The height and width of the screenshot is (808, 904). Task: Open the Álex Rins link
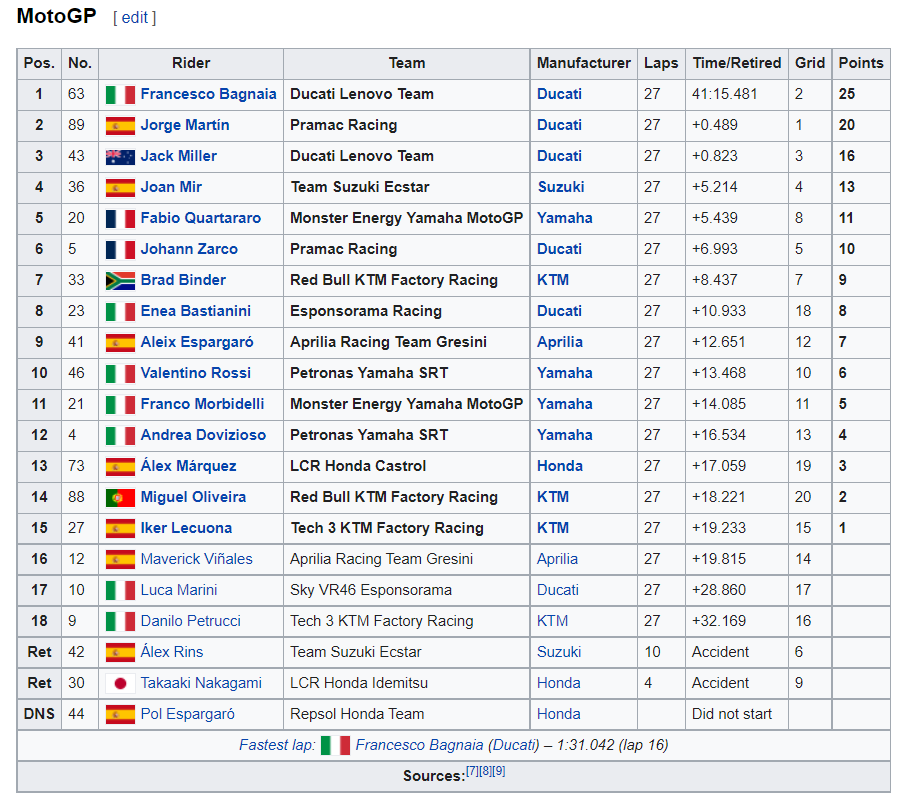point(172,652)
